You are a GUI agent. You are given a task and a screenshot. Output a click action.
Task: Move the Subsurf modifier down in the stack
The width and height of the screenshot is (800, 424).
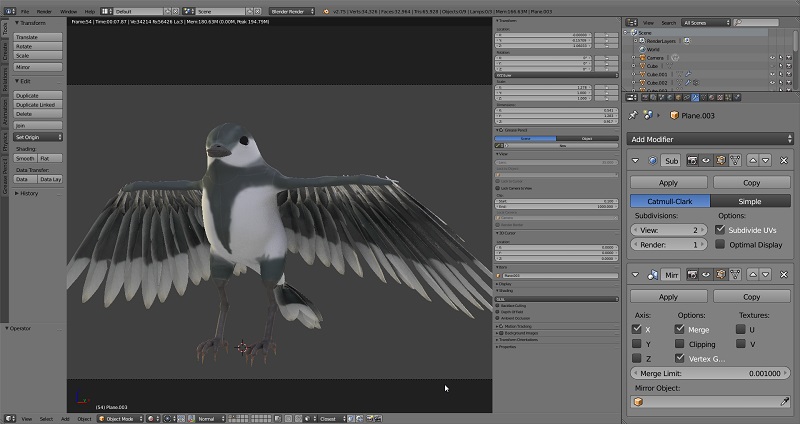pos(766,160)
